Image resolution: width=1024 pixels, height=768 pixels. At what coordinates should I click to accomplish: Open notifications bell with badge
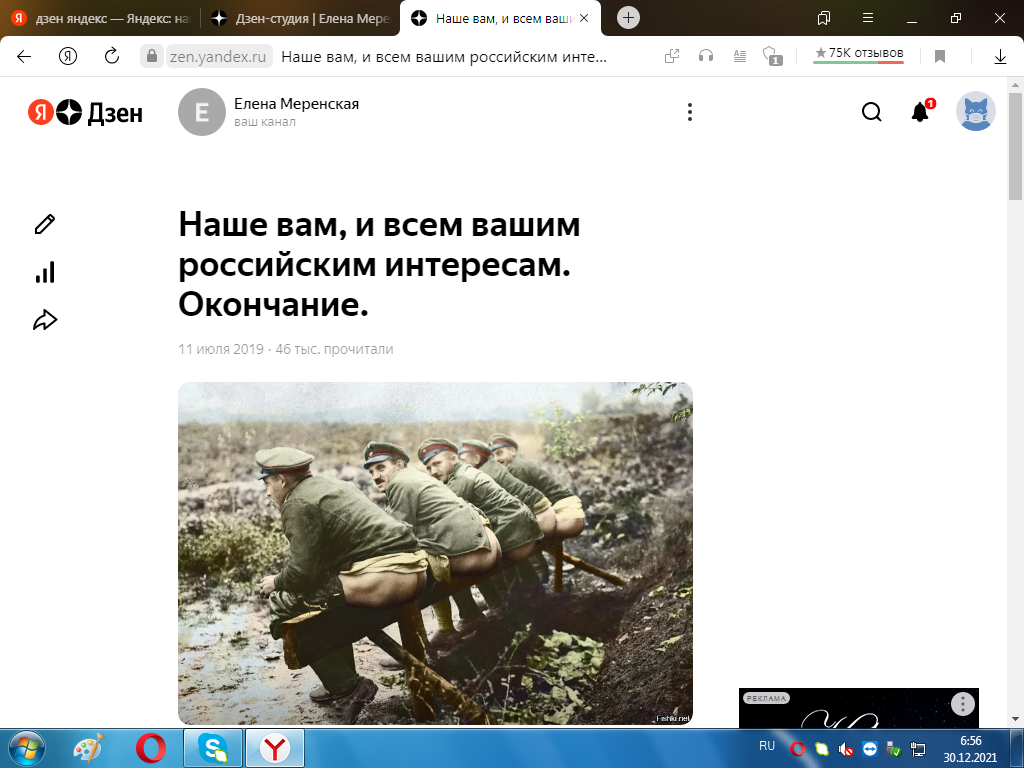click(x=921, y=112)
